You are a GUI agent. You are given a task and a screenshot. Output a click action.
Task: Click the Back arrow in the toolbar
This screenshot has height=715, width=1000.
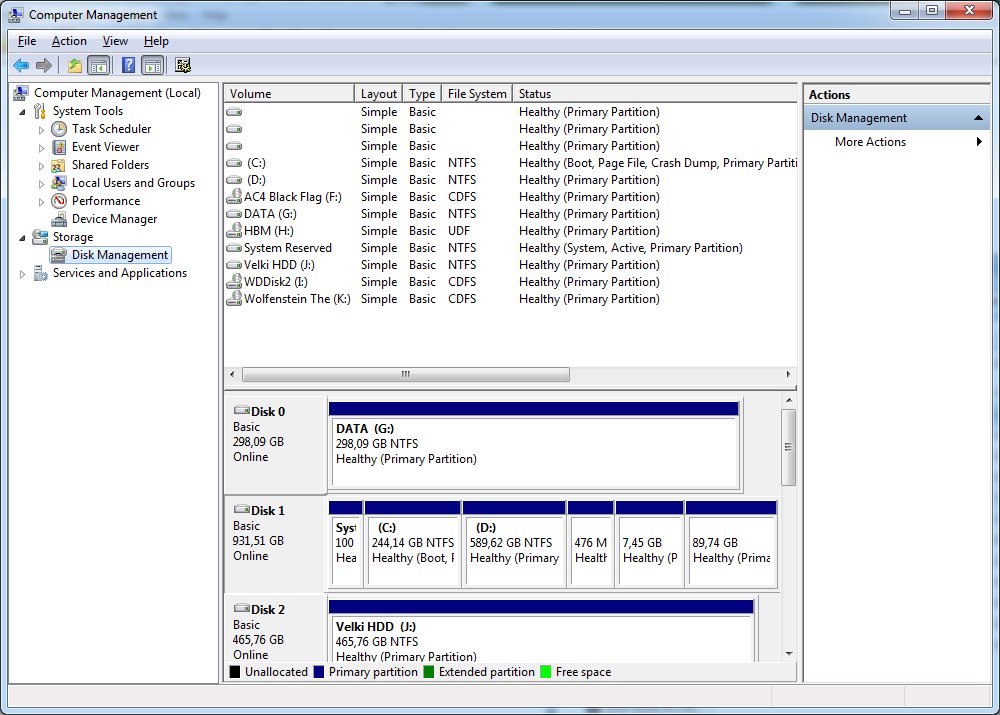point(20,66)
